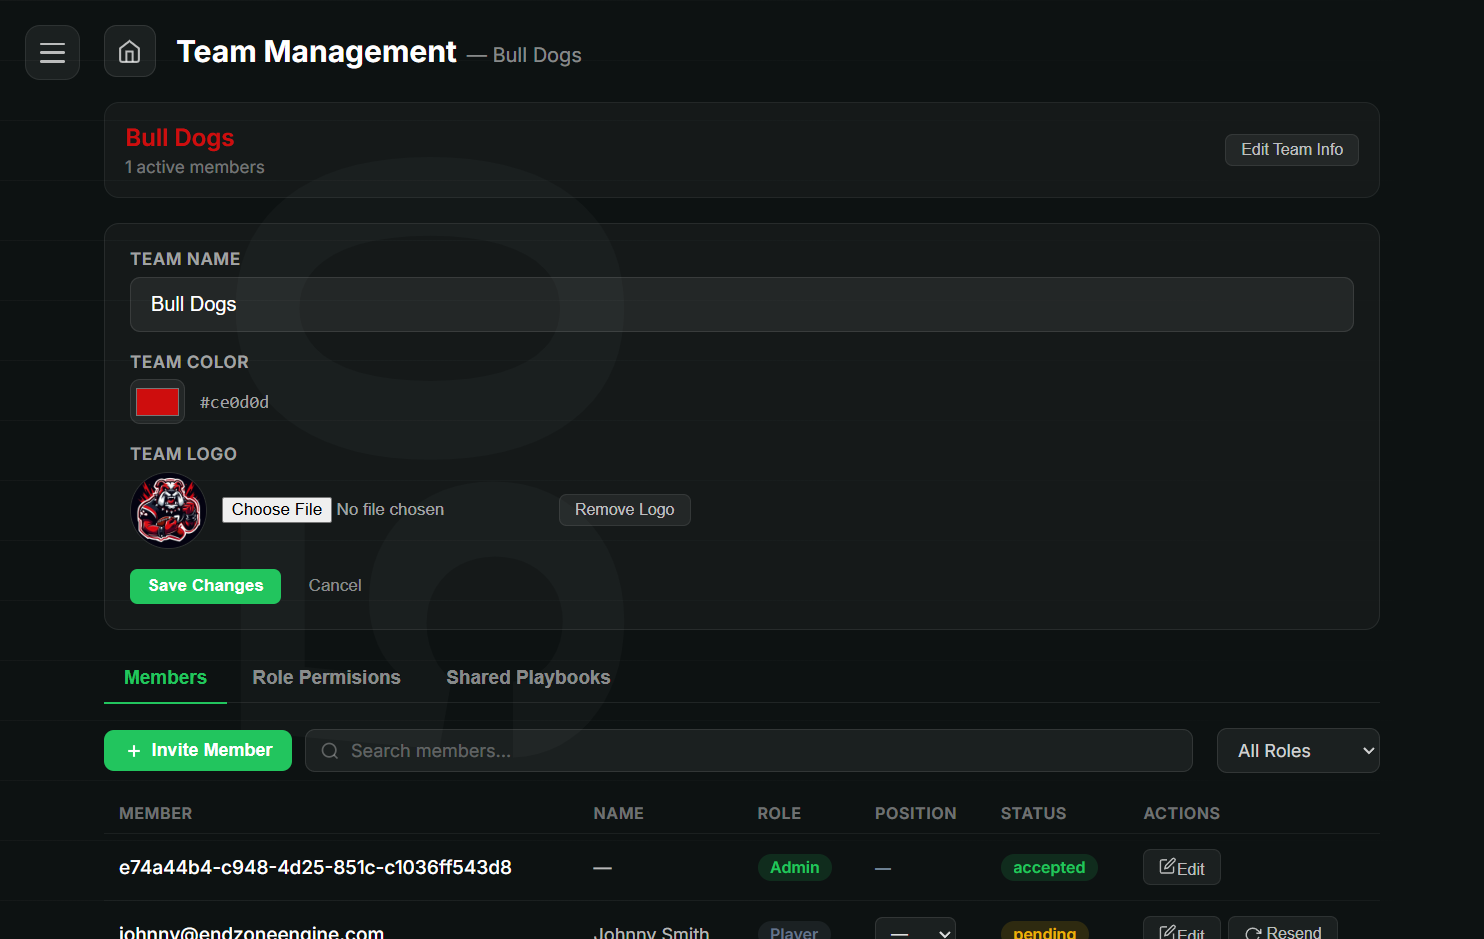Click the Team Management page title
1484x939 pixels.
316,52
